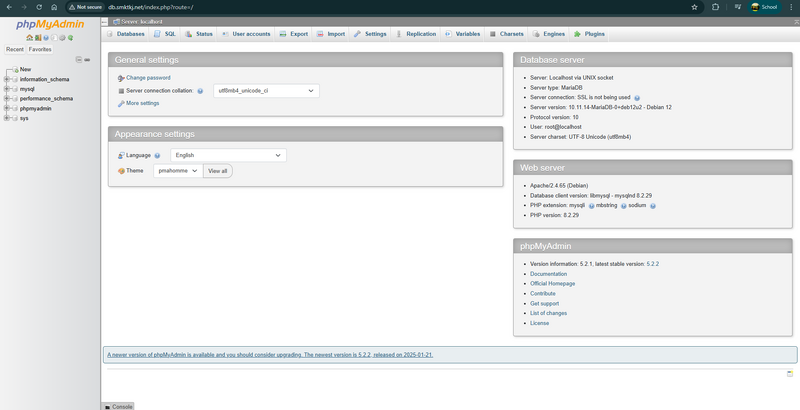
Task: Expand the information_schema database tree
Action: coord(7,79)
